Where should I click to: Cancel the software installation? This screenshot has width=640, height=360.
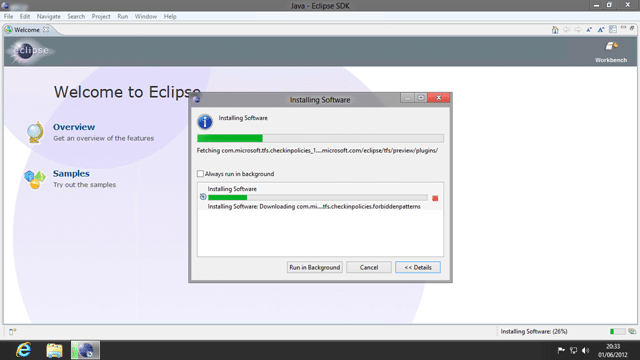(x=369, y=267)
